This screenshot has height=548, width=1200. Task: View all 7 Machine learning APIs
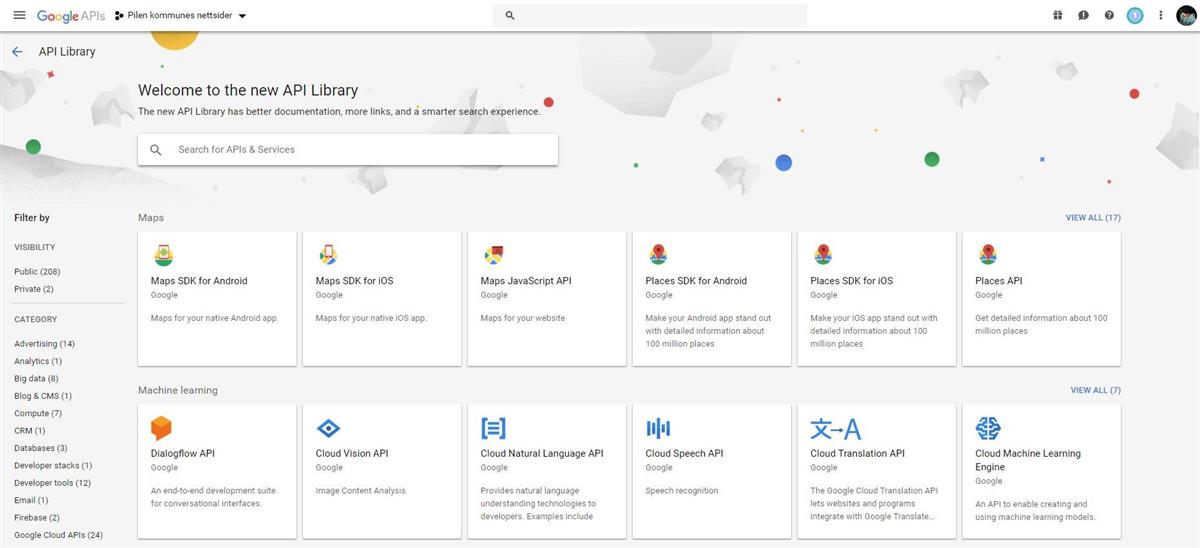click(x=1095, y=390)
